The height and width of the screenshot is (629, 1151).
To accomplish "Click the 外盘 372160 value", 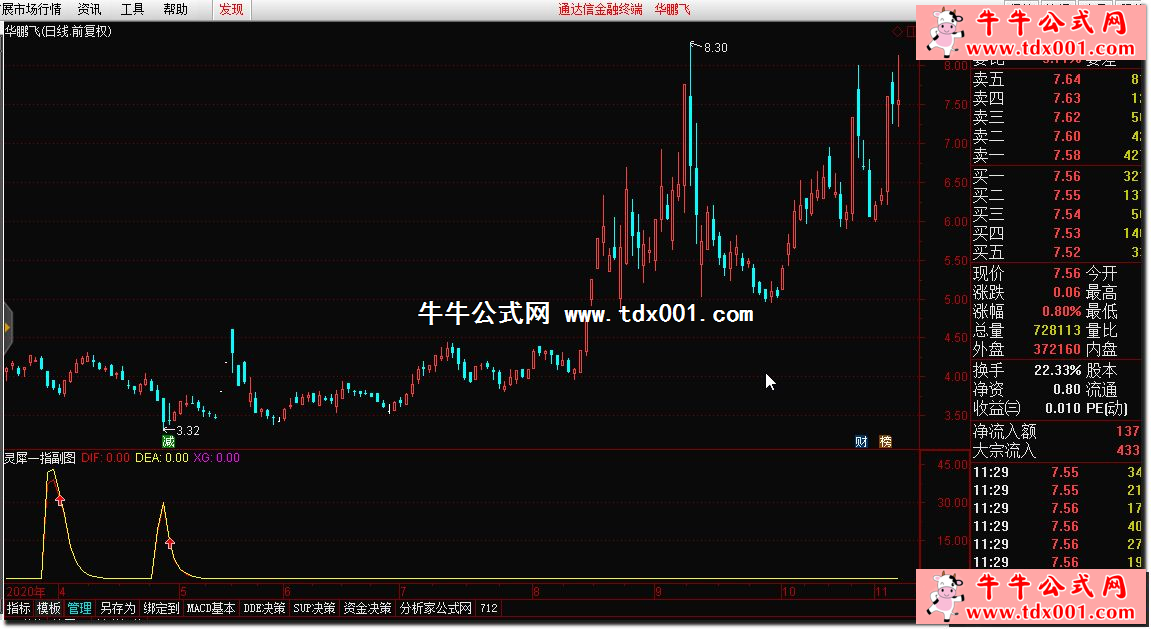I will [1057, 349].
